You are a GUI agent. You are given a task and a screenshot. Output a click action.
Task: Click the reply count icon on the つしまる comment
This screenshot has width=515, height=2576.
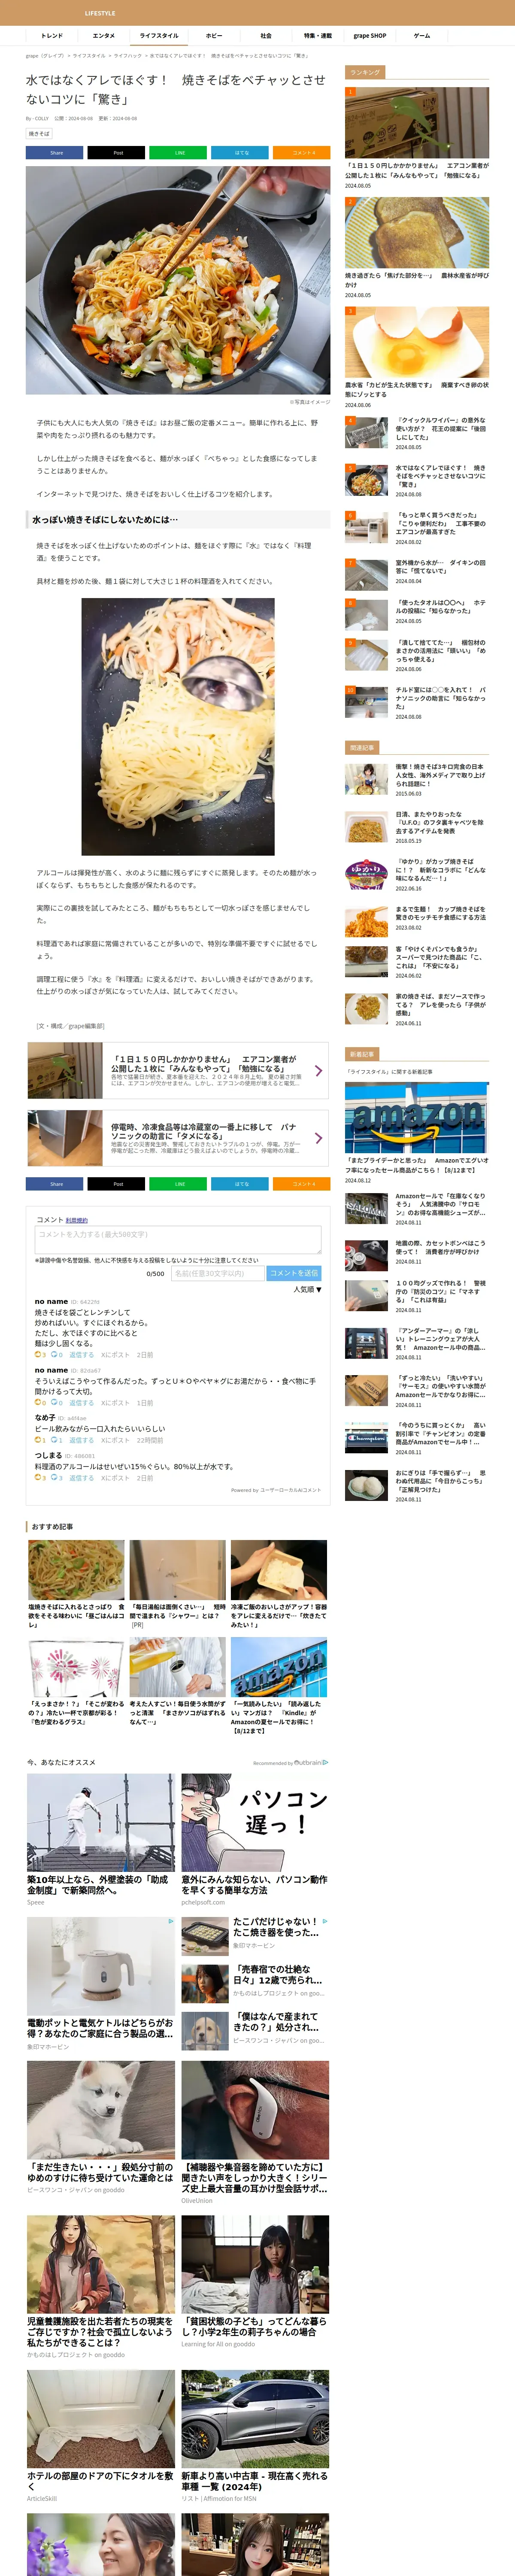click(x=54, y=1477)
